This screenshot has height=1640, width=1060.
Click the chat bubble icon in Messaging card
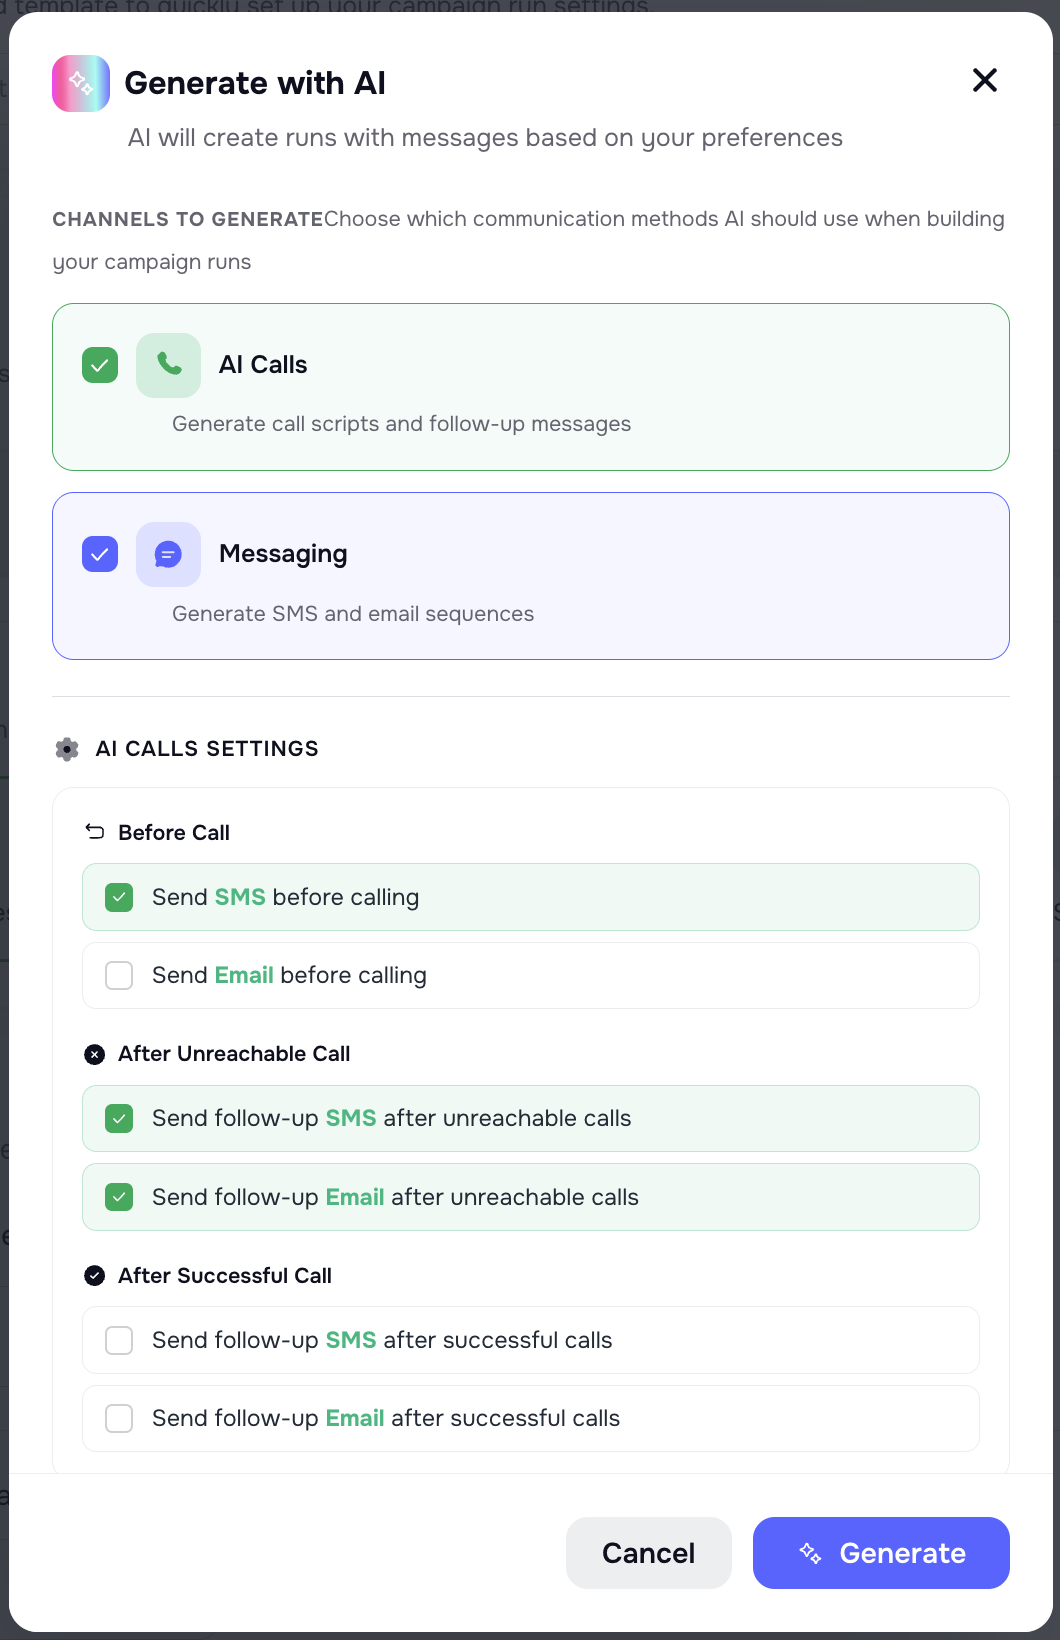point(168,554)
